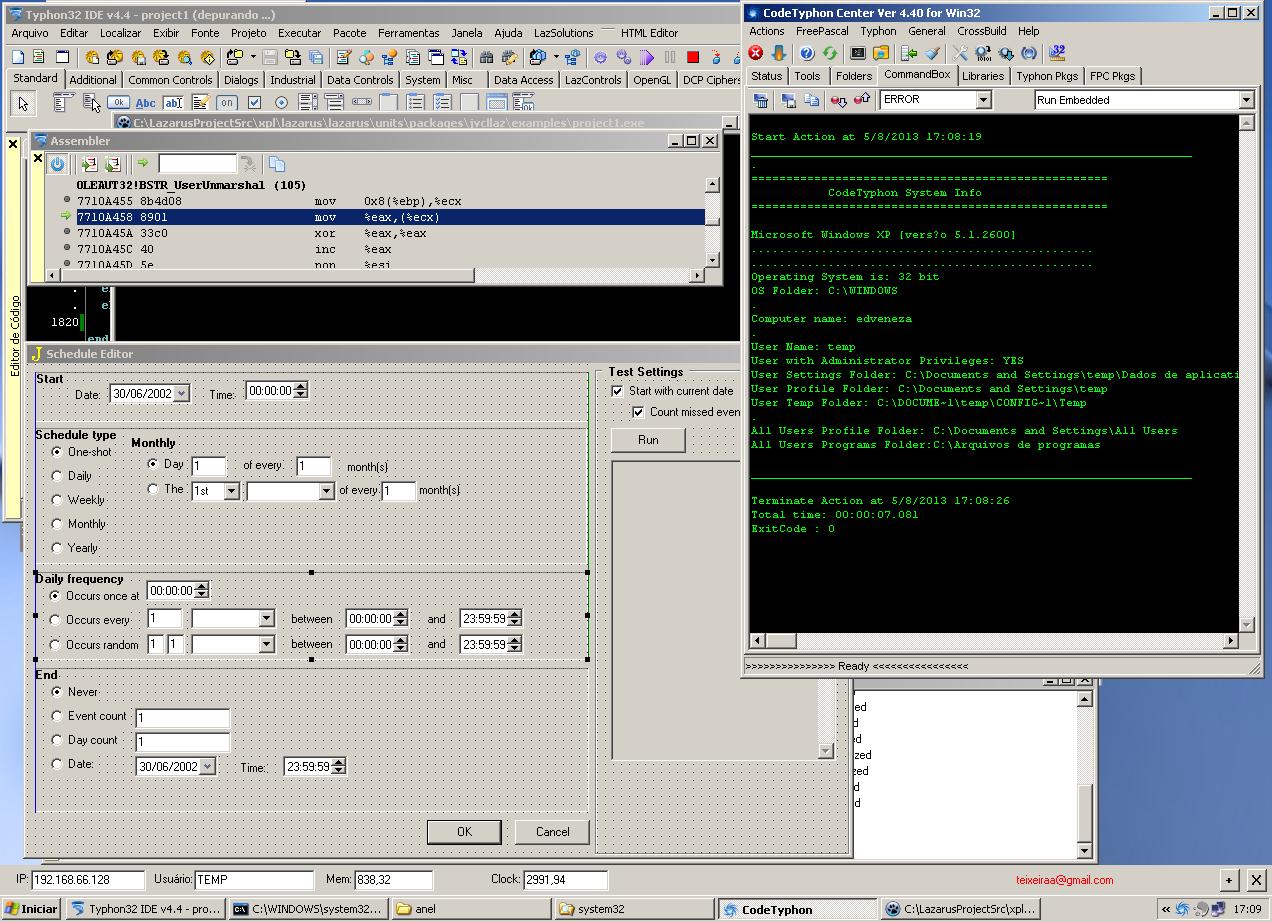Open the Executar menu in Typhon32 IDE
This screenshot has height=922, width=1272.
click(x=300, y=33)
